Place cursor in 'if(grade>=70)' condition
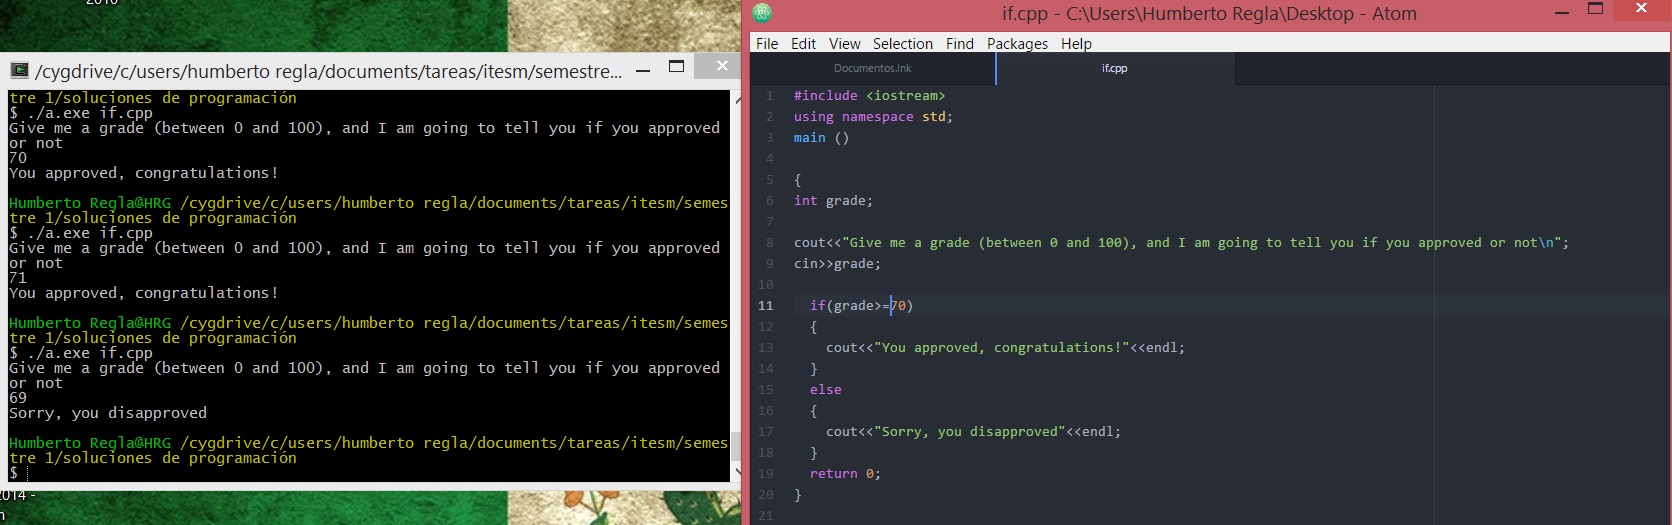 pos(861,306)
